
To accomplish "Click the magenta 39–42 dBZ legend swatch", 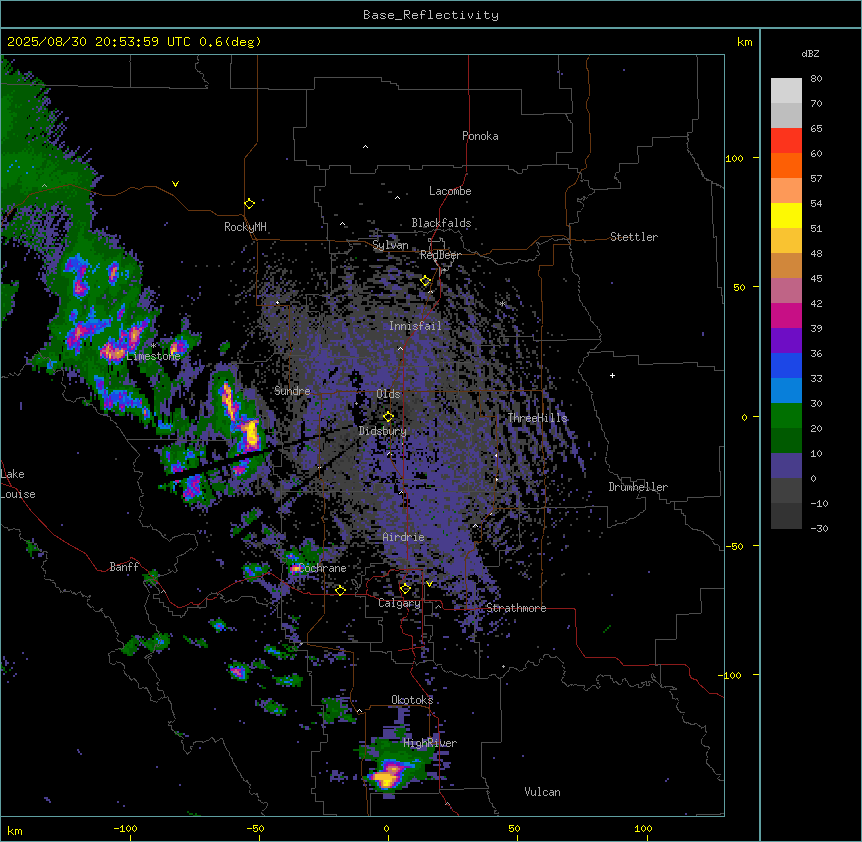I will point(786,315).
